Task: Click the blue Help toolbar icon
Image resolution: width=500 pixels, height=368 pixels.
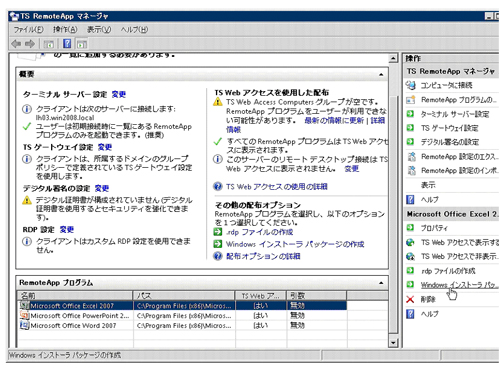Action: [67, 44]
